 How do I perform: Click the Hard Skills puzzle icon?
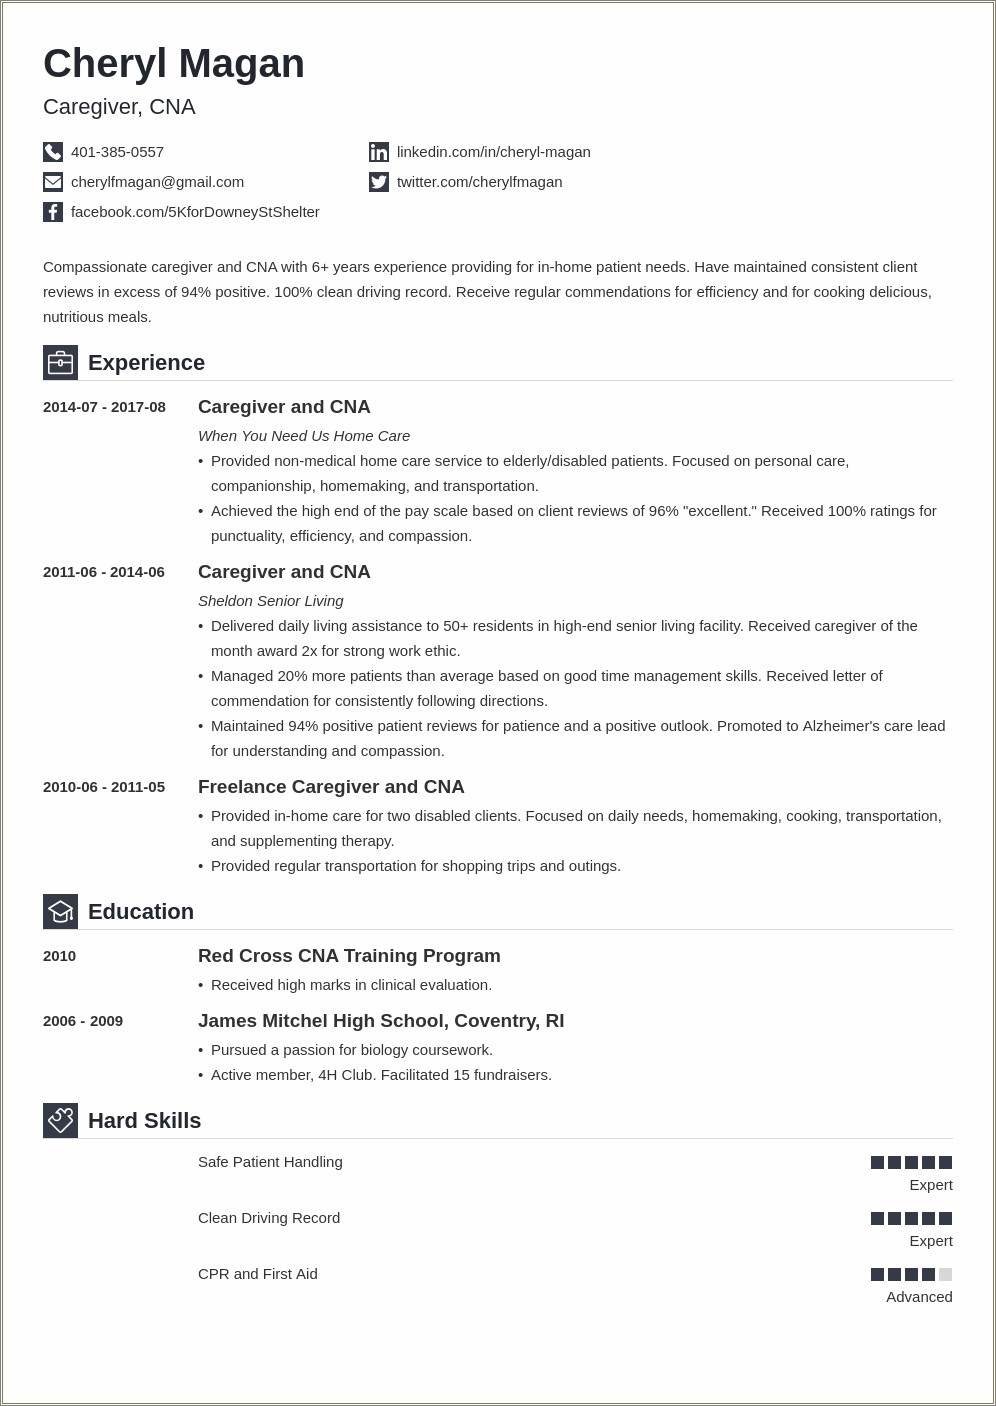pos(60,1121)
